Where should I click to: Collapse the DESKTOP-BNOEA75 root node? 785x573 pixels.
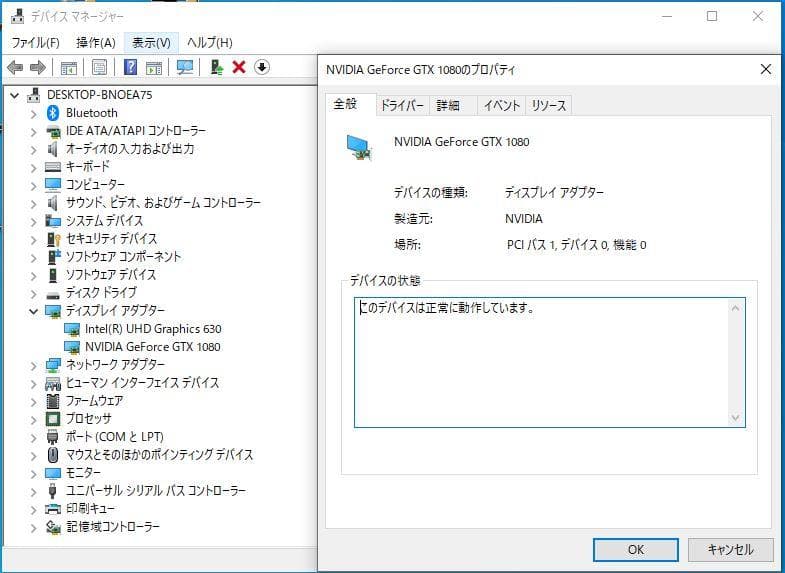pos(14,95)
